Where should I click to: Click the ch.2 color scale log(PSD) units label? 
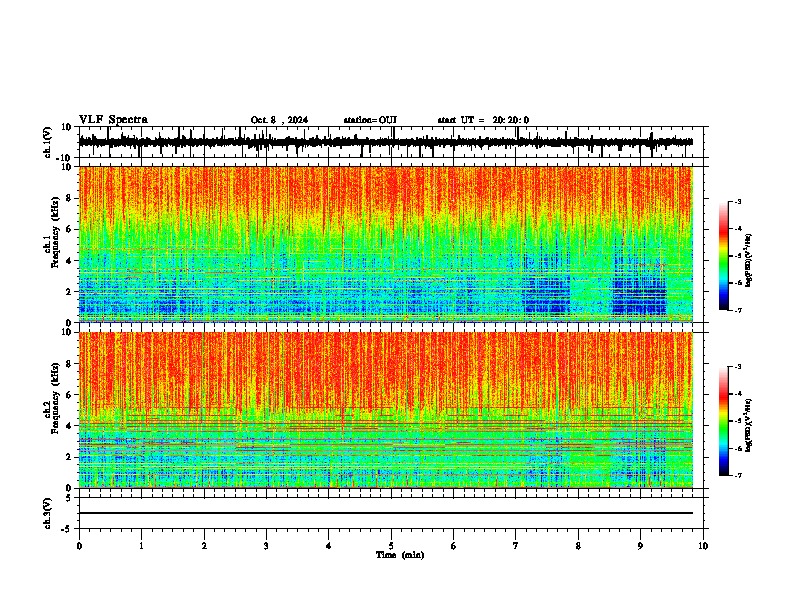click(749, 425)
